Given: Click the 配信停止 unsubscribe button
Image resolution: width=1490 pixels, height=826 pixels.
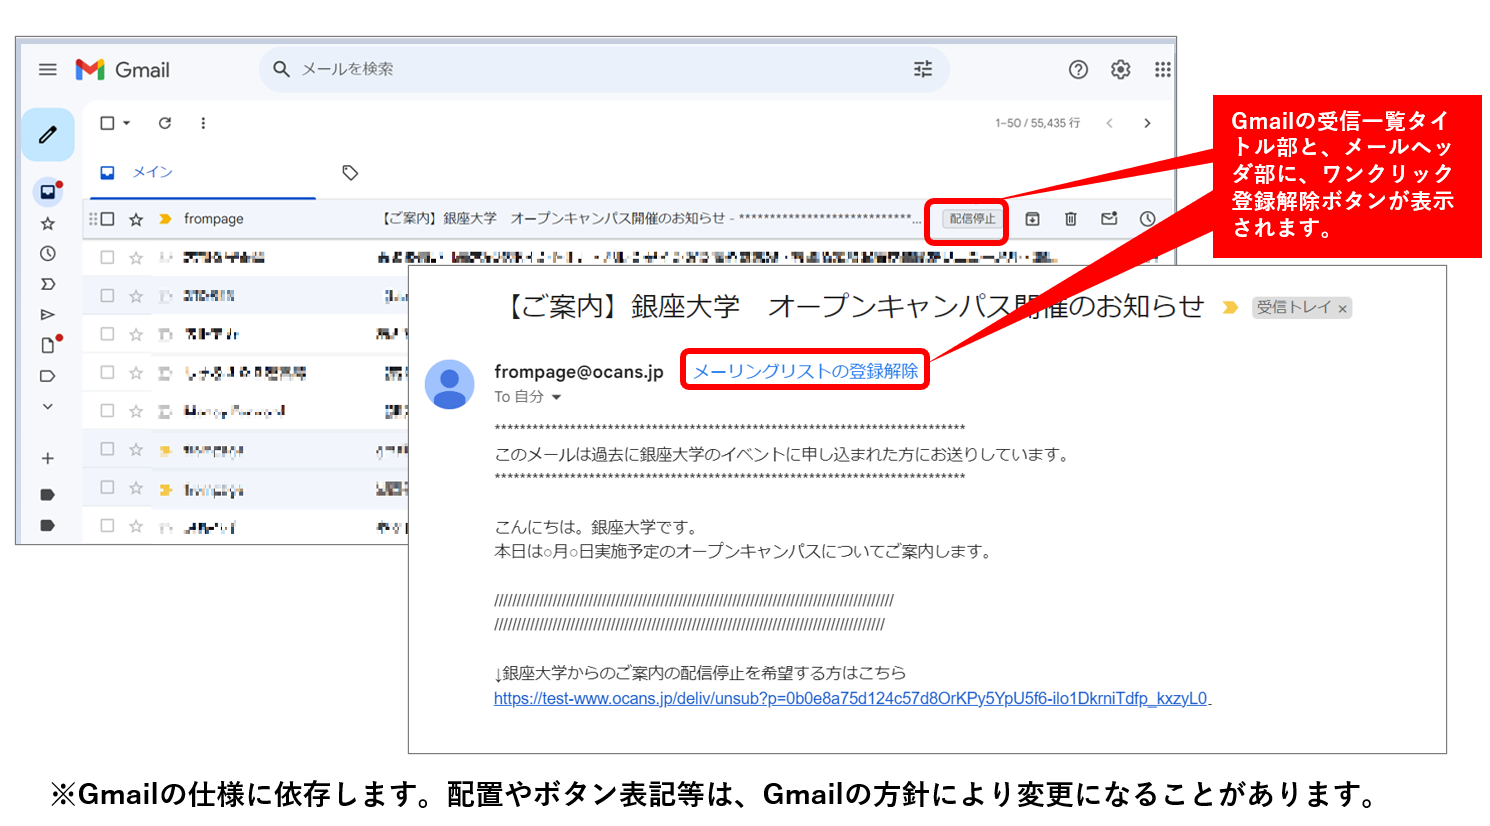Looking at the screenshot, I should 972,219.
